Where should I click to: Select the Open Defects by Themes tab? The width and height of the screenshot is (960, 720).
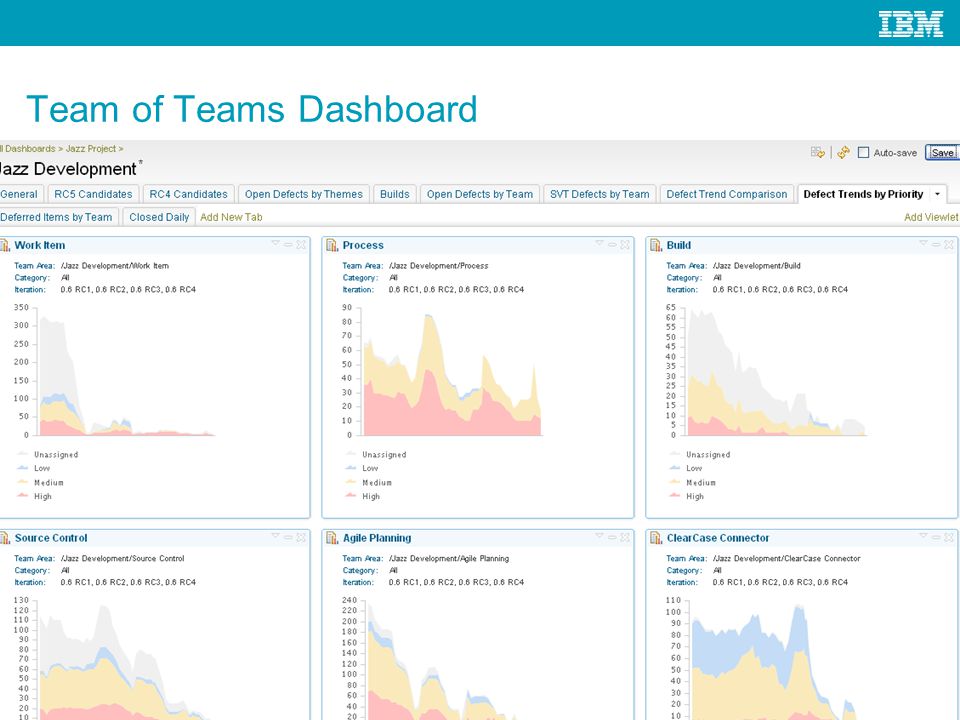point(304,194)
